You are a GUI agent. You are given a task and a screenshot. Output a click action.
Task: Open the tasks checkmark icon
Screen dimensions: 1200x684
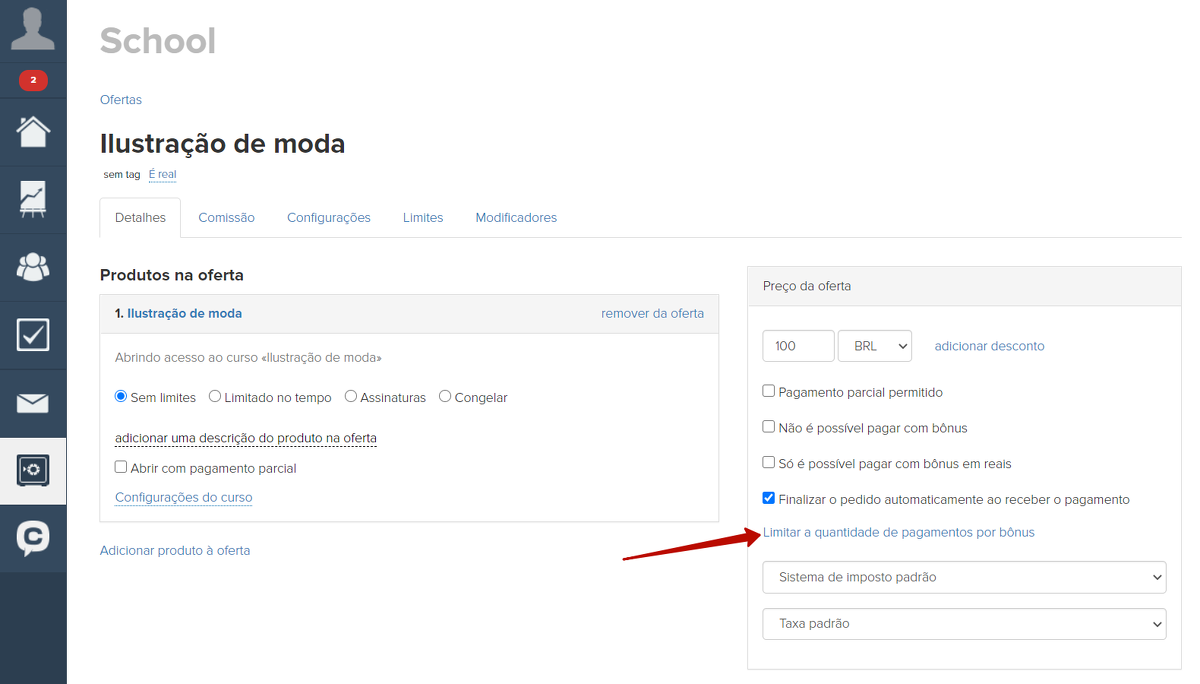(x=33, y=335)
